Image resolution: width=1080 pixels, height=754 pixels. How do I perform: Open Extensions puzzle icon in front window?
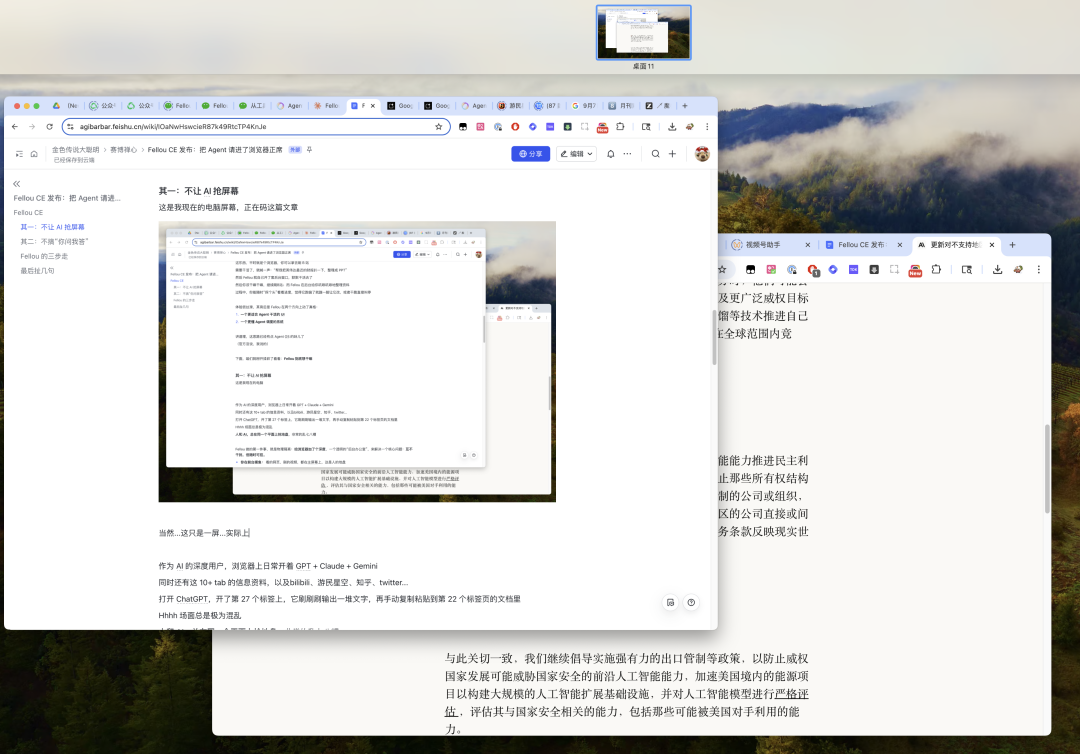[620, 127]
